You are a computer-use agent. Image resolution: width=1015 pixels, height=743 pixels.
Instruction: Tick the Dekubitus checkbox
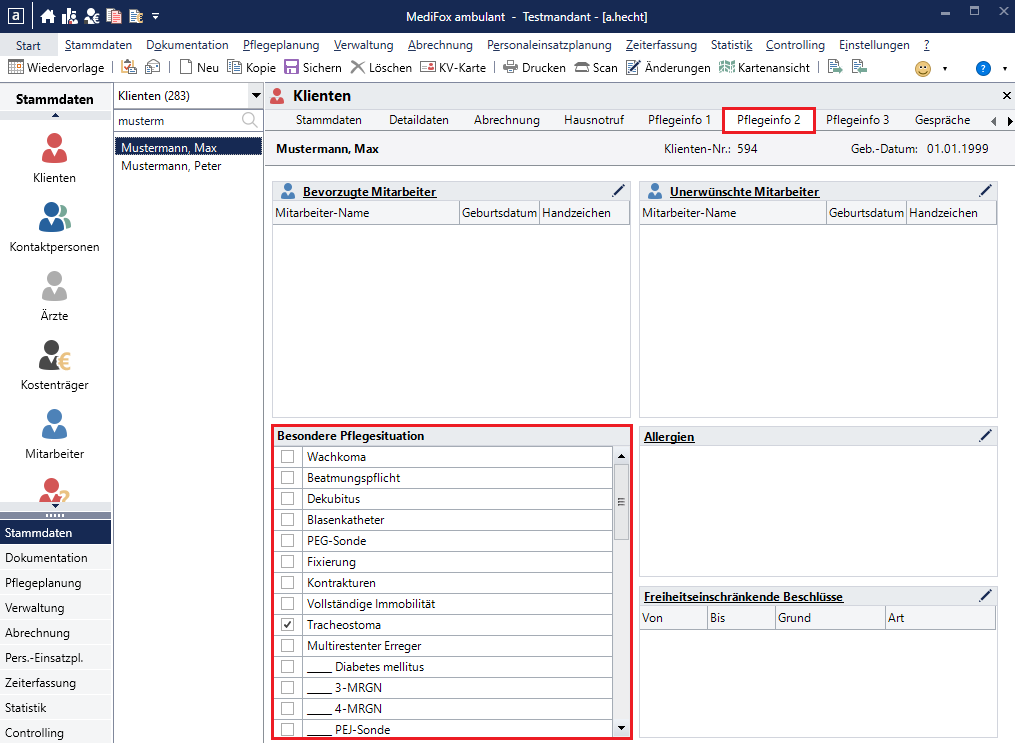tap(288, 499)
